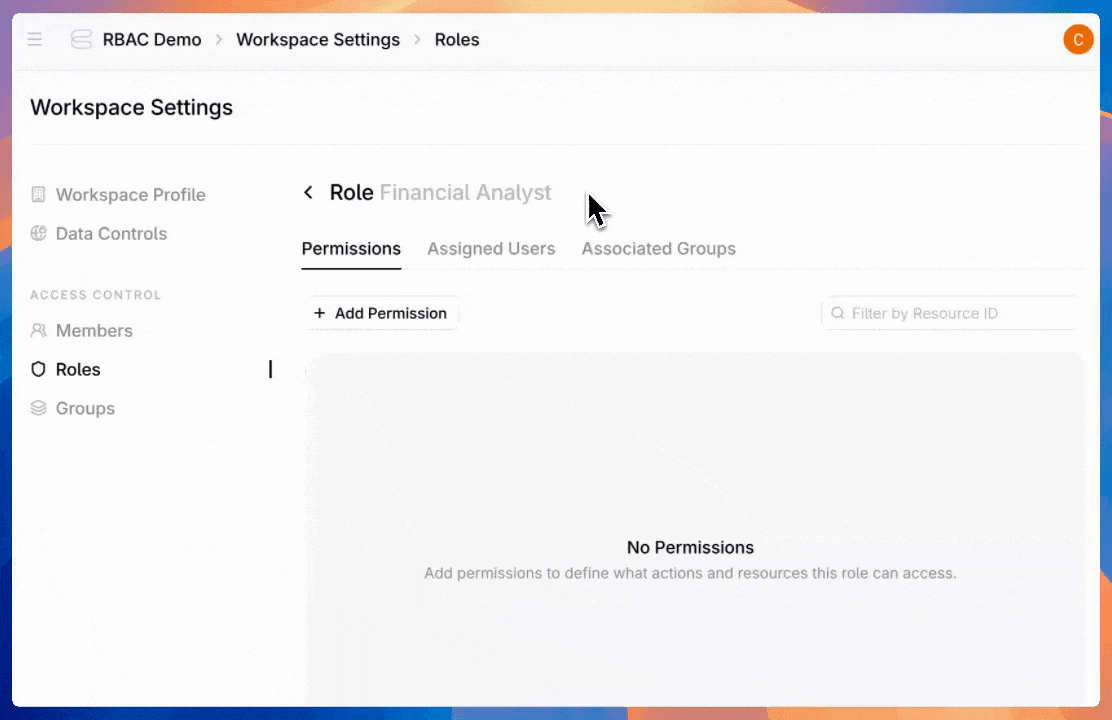Click the Financial Analyst role name
The width and height of the screenshot is (1112, 720).
click(465, 193)
